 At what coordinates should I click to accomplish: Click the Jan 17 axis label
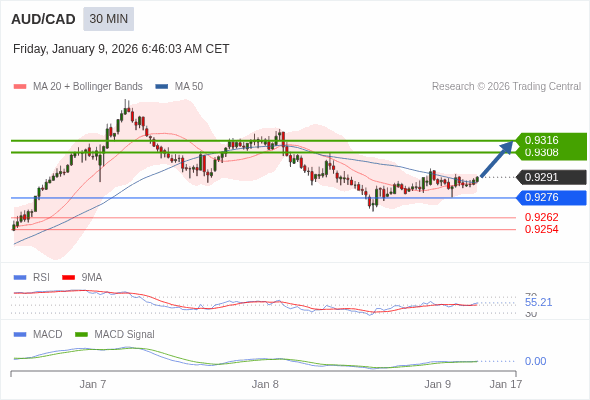pos(506,384)
